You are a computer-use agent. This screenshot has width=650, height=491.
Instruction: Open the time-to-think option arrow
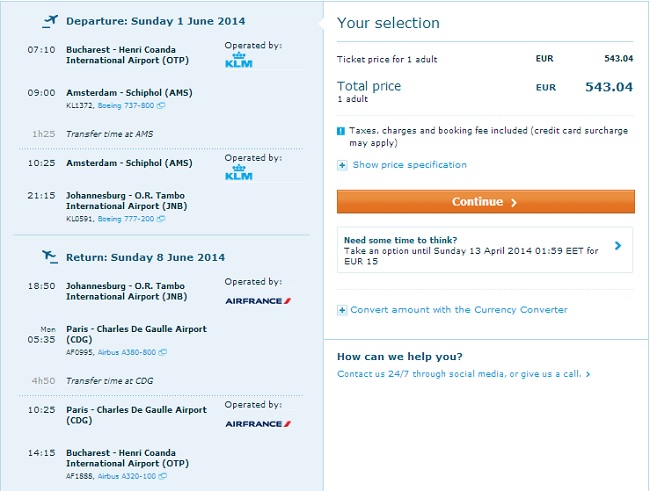click(618, 245)
